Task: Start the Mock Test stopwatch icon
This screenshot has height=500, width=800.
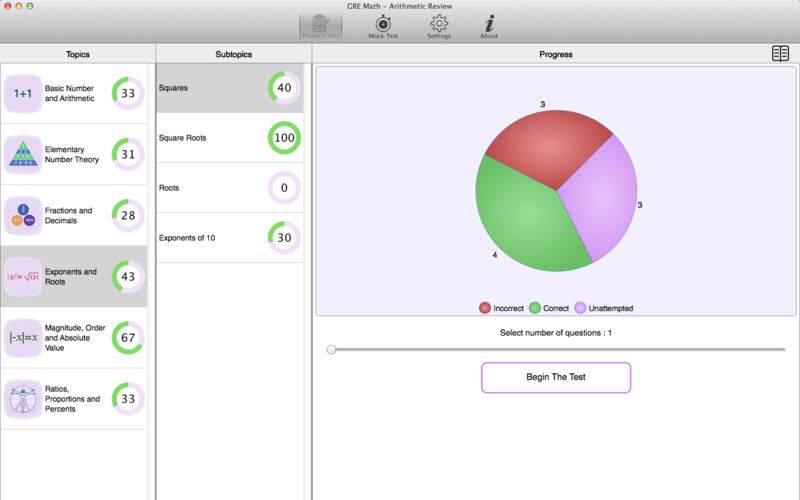Action: click(x=383, y=23)
